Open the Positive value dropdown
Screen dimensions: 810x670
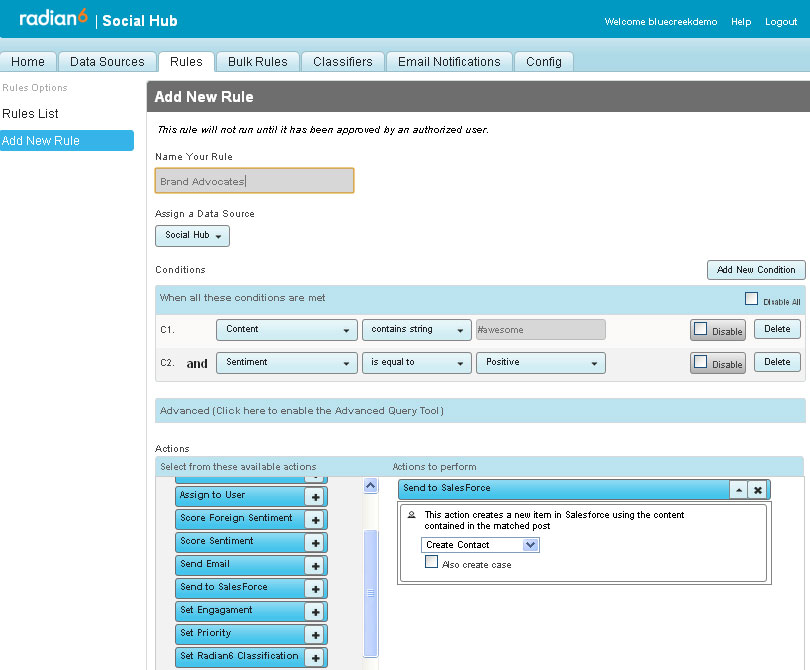tap(541, 363)
